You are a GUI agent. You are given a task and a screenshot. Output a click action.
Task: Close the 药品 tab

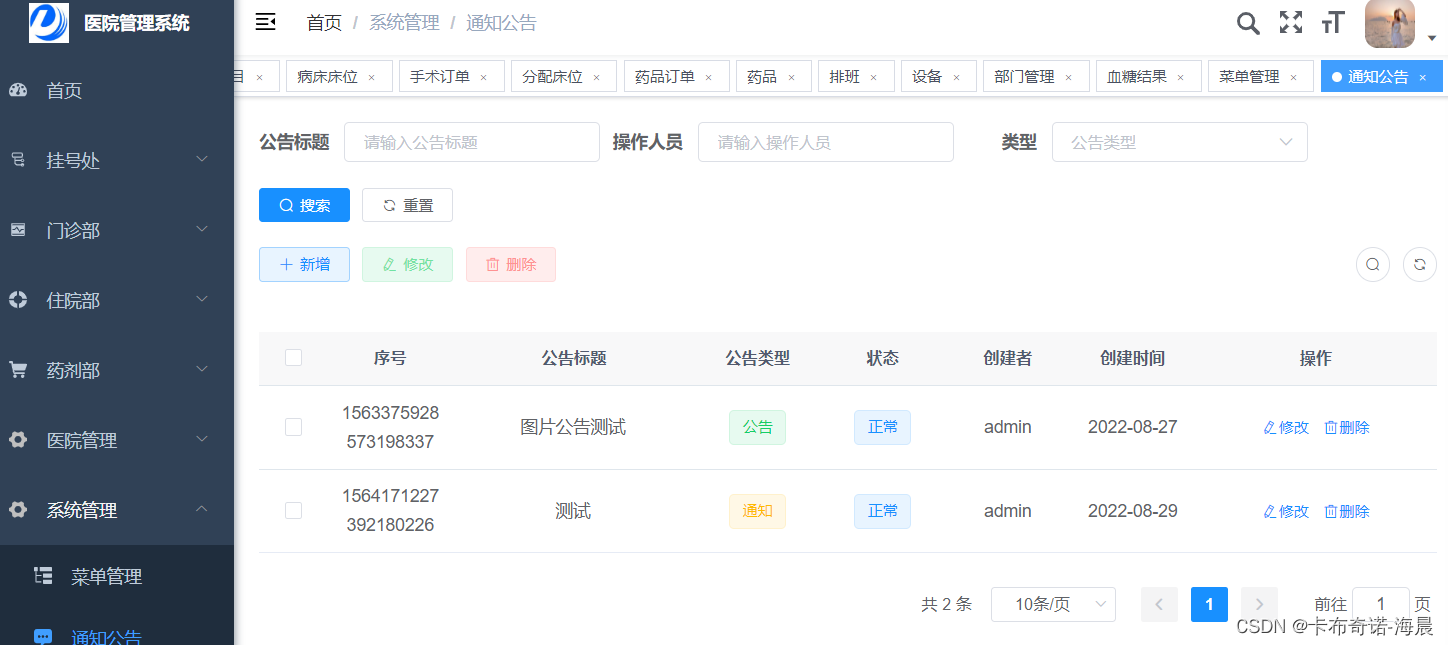click(x=791, y=77)
